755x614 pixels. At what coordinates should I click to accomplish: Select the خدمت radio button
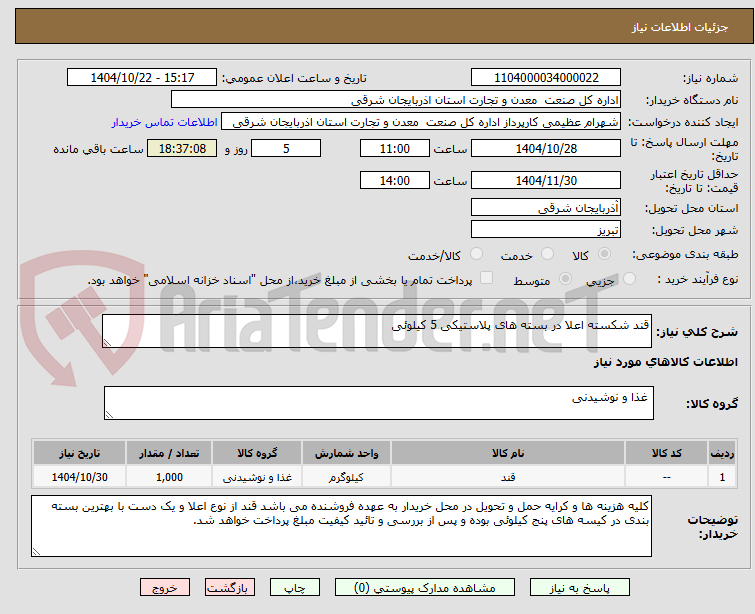pyautogui.click(x=547, y=254)
